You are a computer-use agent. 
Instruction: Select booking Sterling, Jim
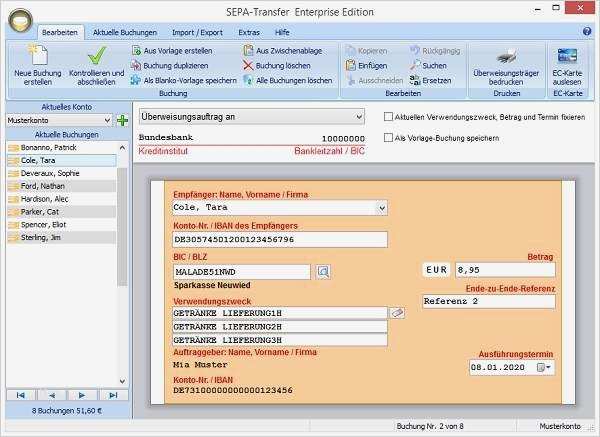click(62, 237)
